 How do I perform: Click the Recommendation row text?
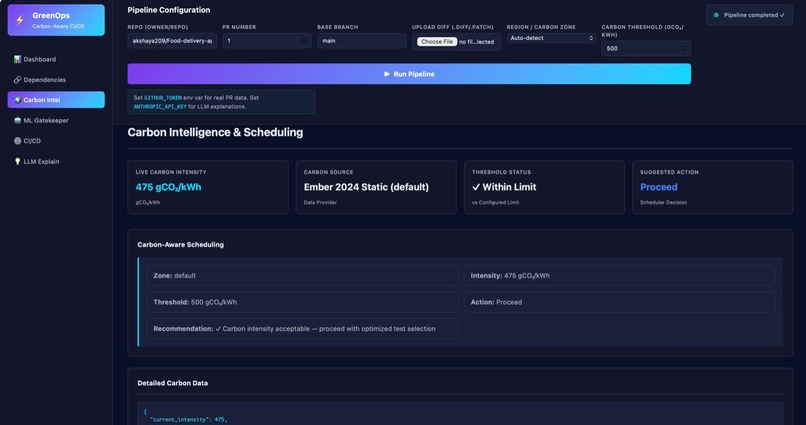click(x=295, y=328)
